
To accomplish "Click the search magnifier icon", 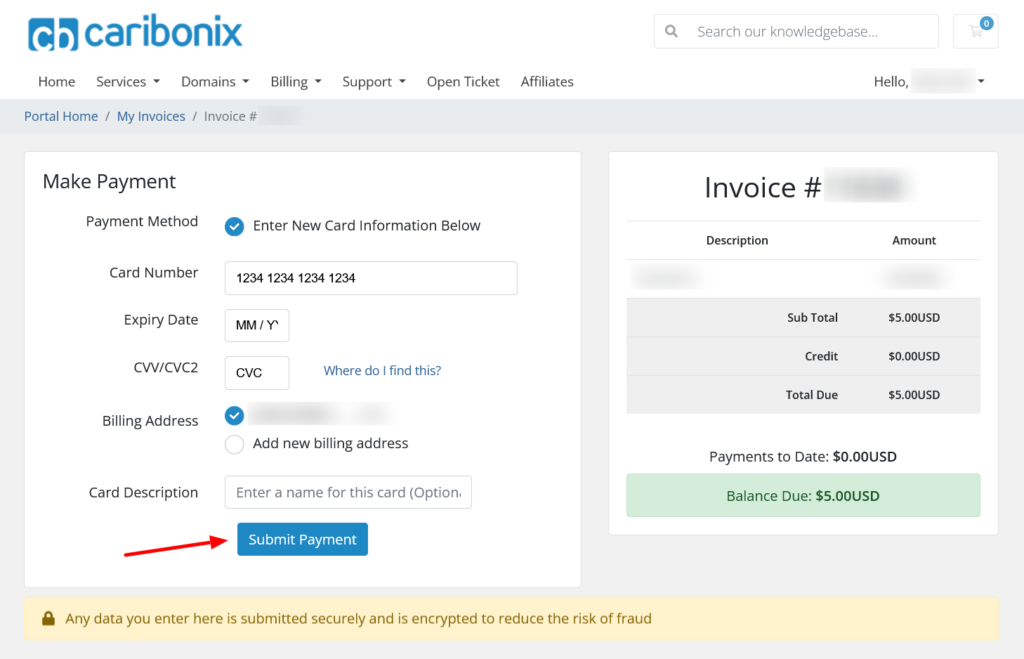I will (671, 31).
